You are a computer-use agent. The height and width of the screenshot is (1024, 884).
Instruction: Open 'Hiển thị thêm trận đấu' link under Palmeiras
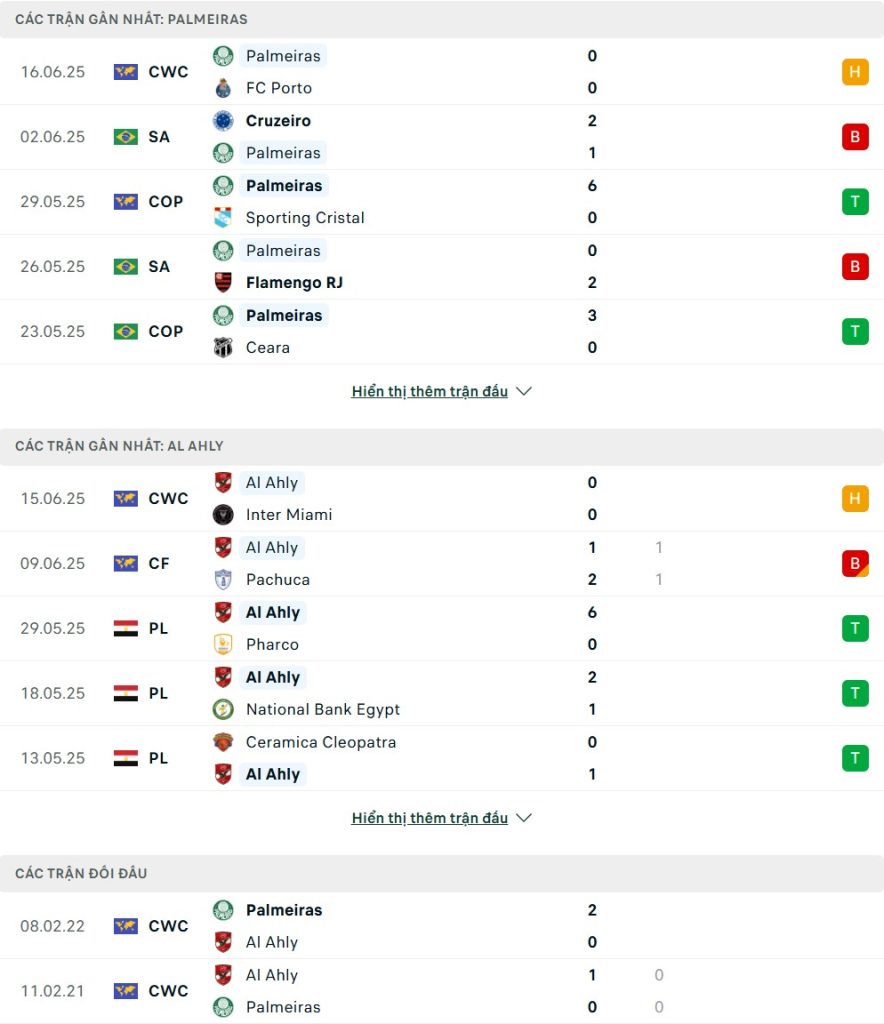(x=430, y=391)
